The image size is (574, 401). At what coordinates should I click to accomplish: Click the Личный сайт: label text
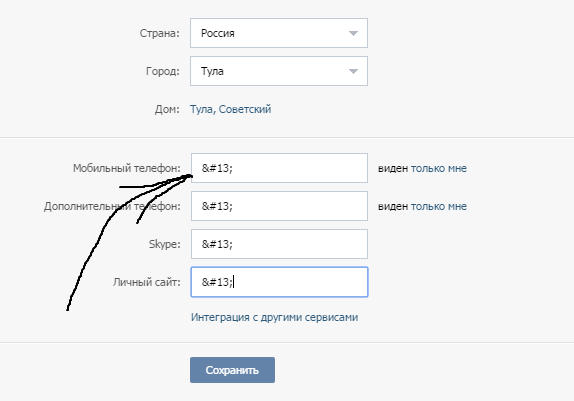pyautogui.click(x=147, y=282)
